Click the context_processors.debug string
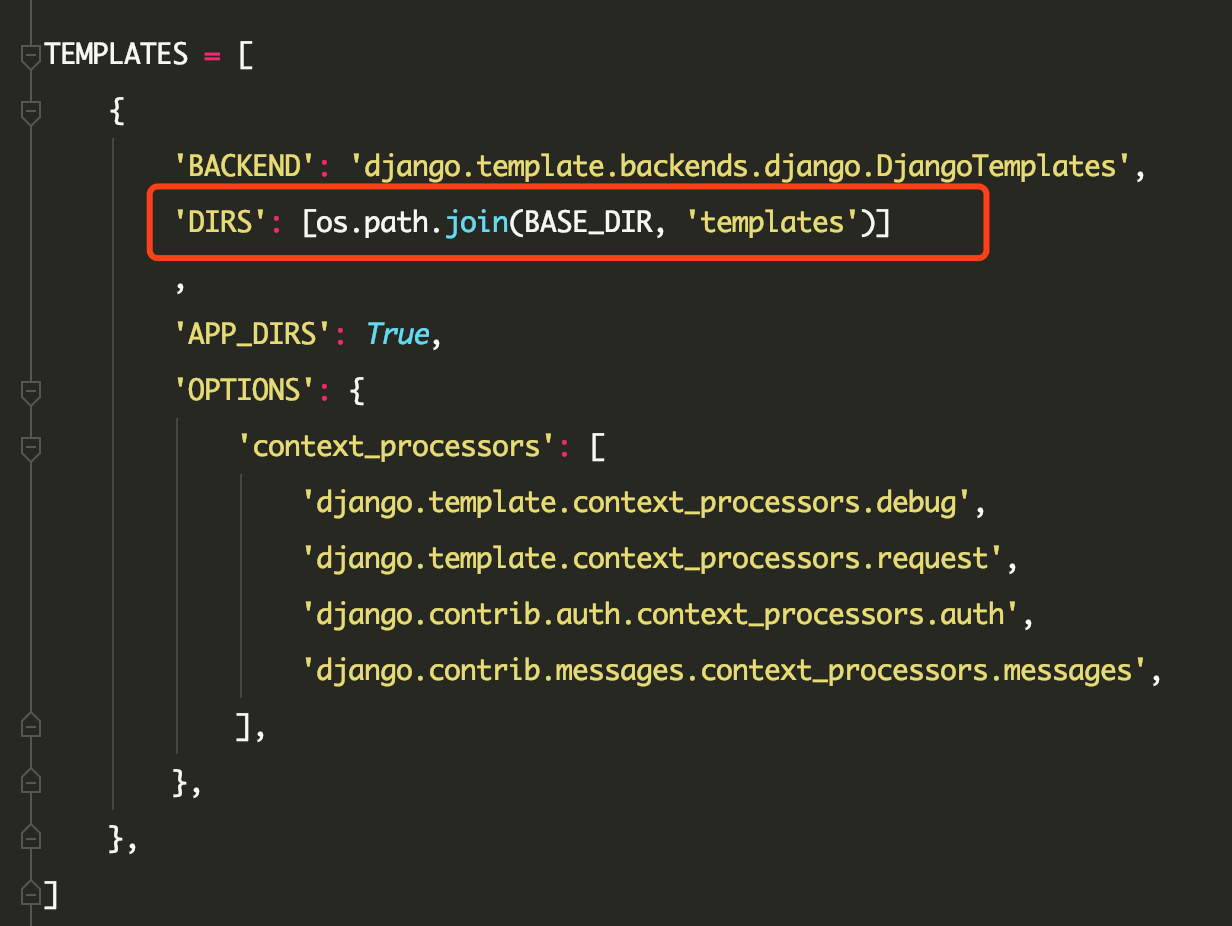Image resolution: width=1232 pixels, height=926 pixels. 637,502
